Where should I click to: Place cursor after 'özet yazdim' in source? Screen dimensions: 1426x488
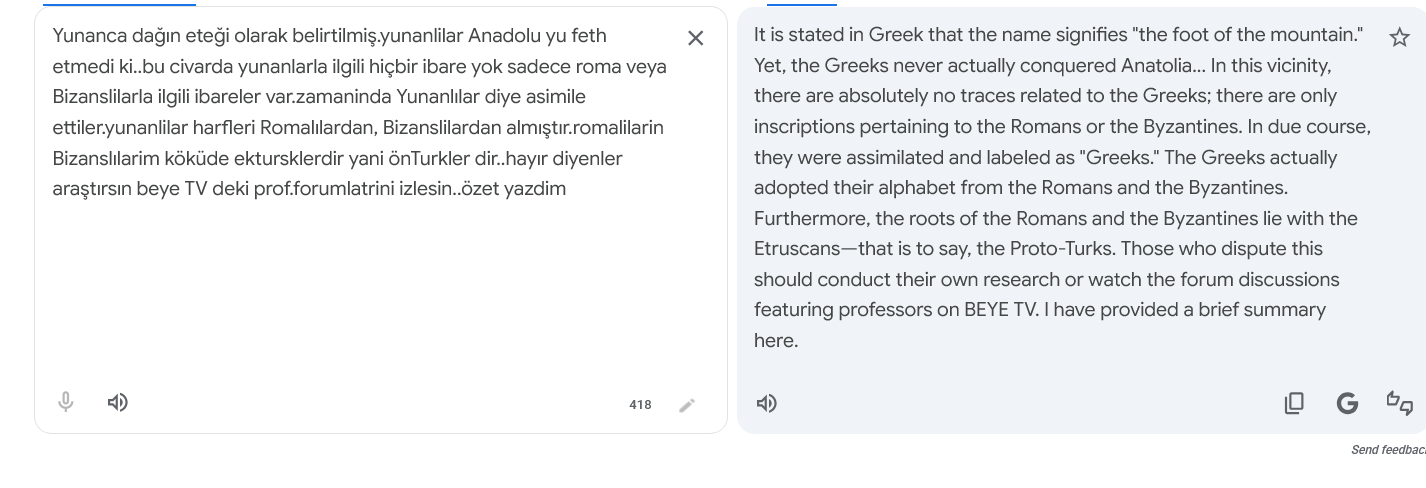(567, 188)
